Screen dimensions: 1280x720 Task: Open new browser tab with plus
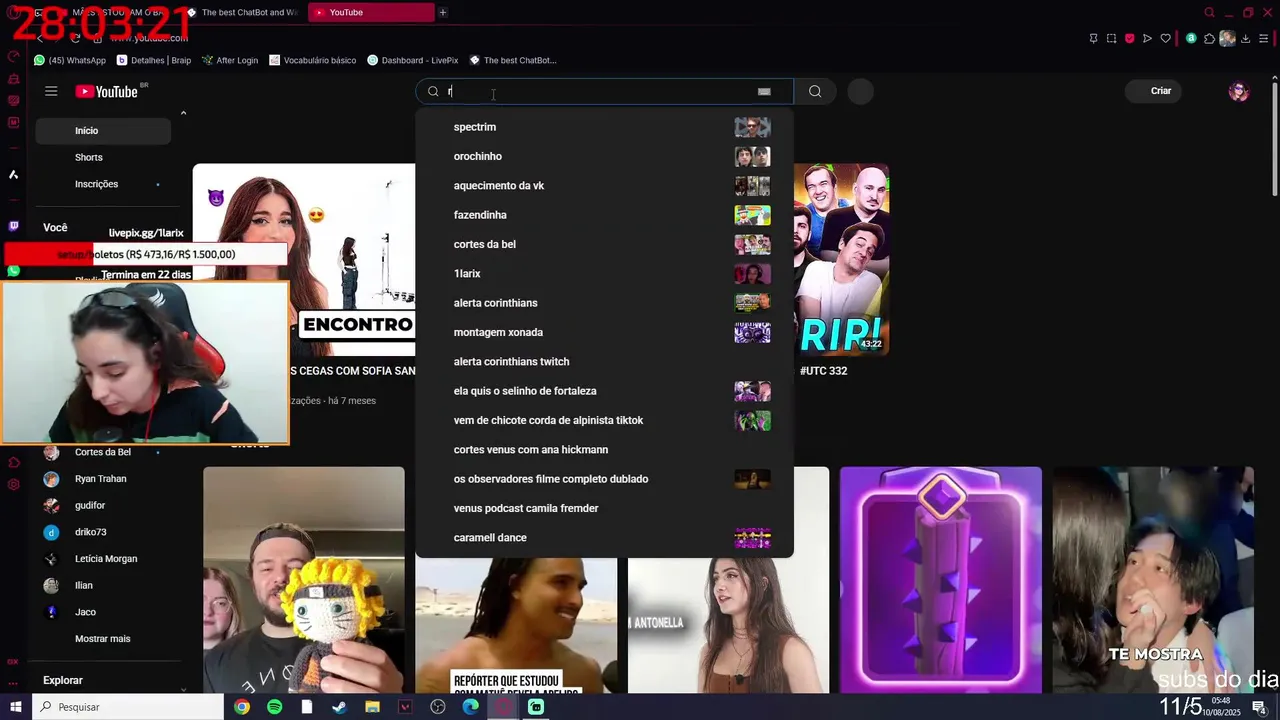(x=443, y=12)
